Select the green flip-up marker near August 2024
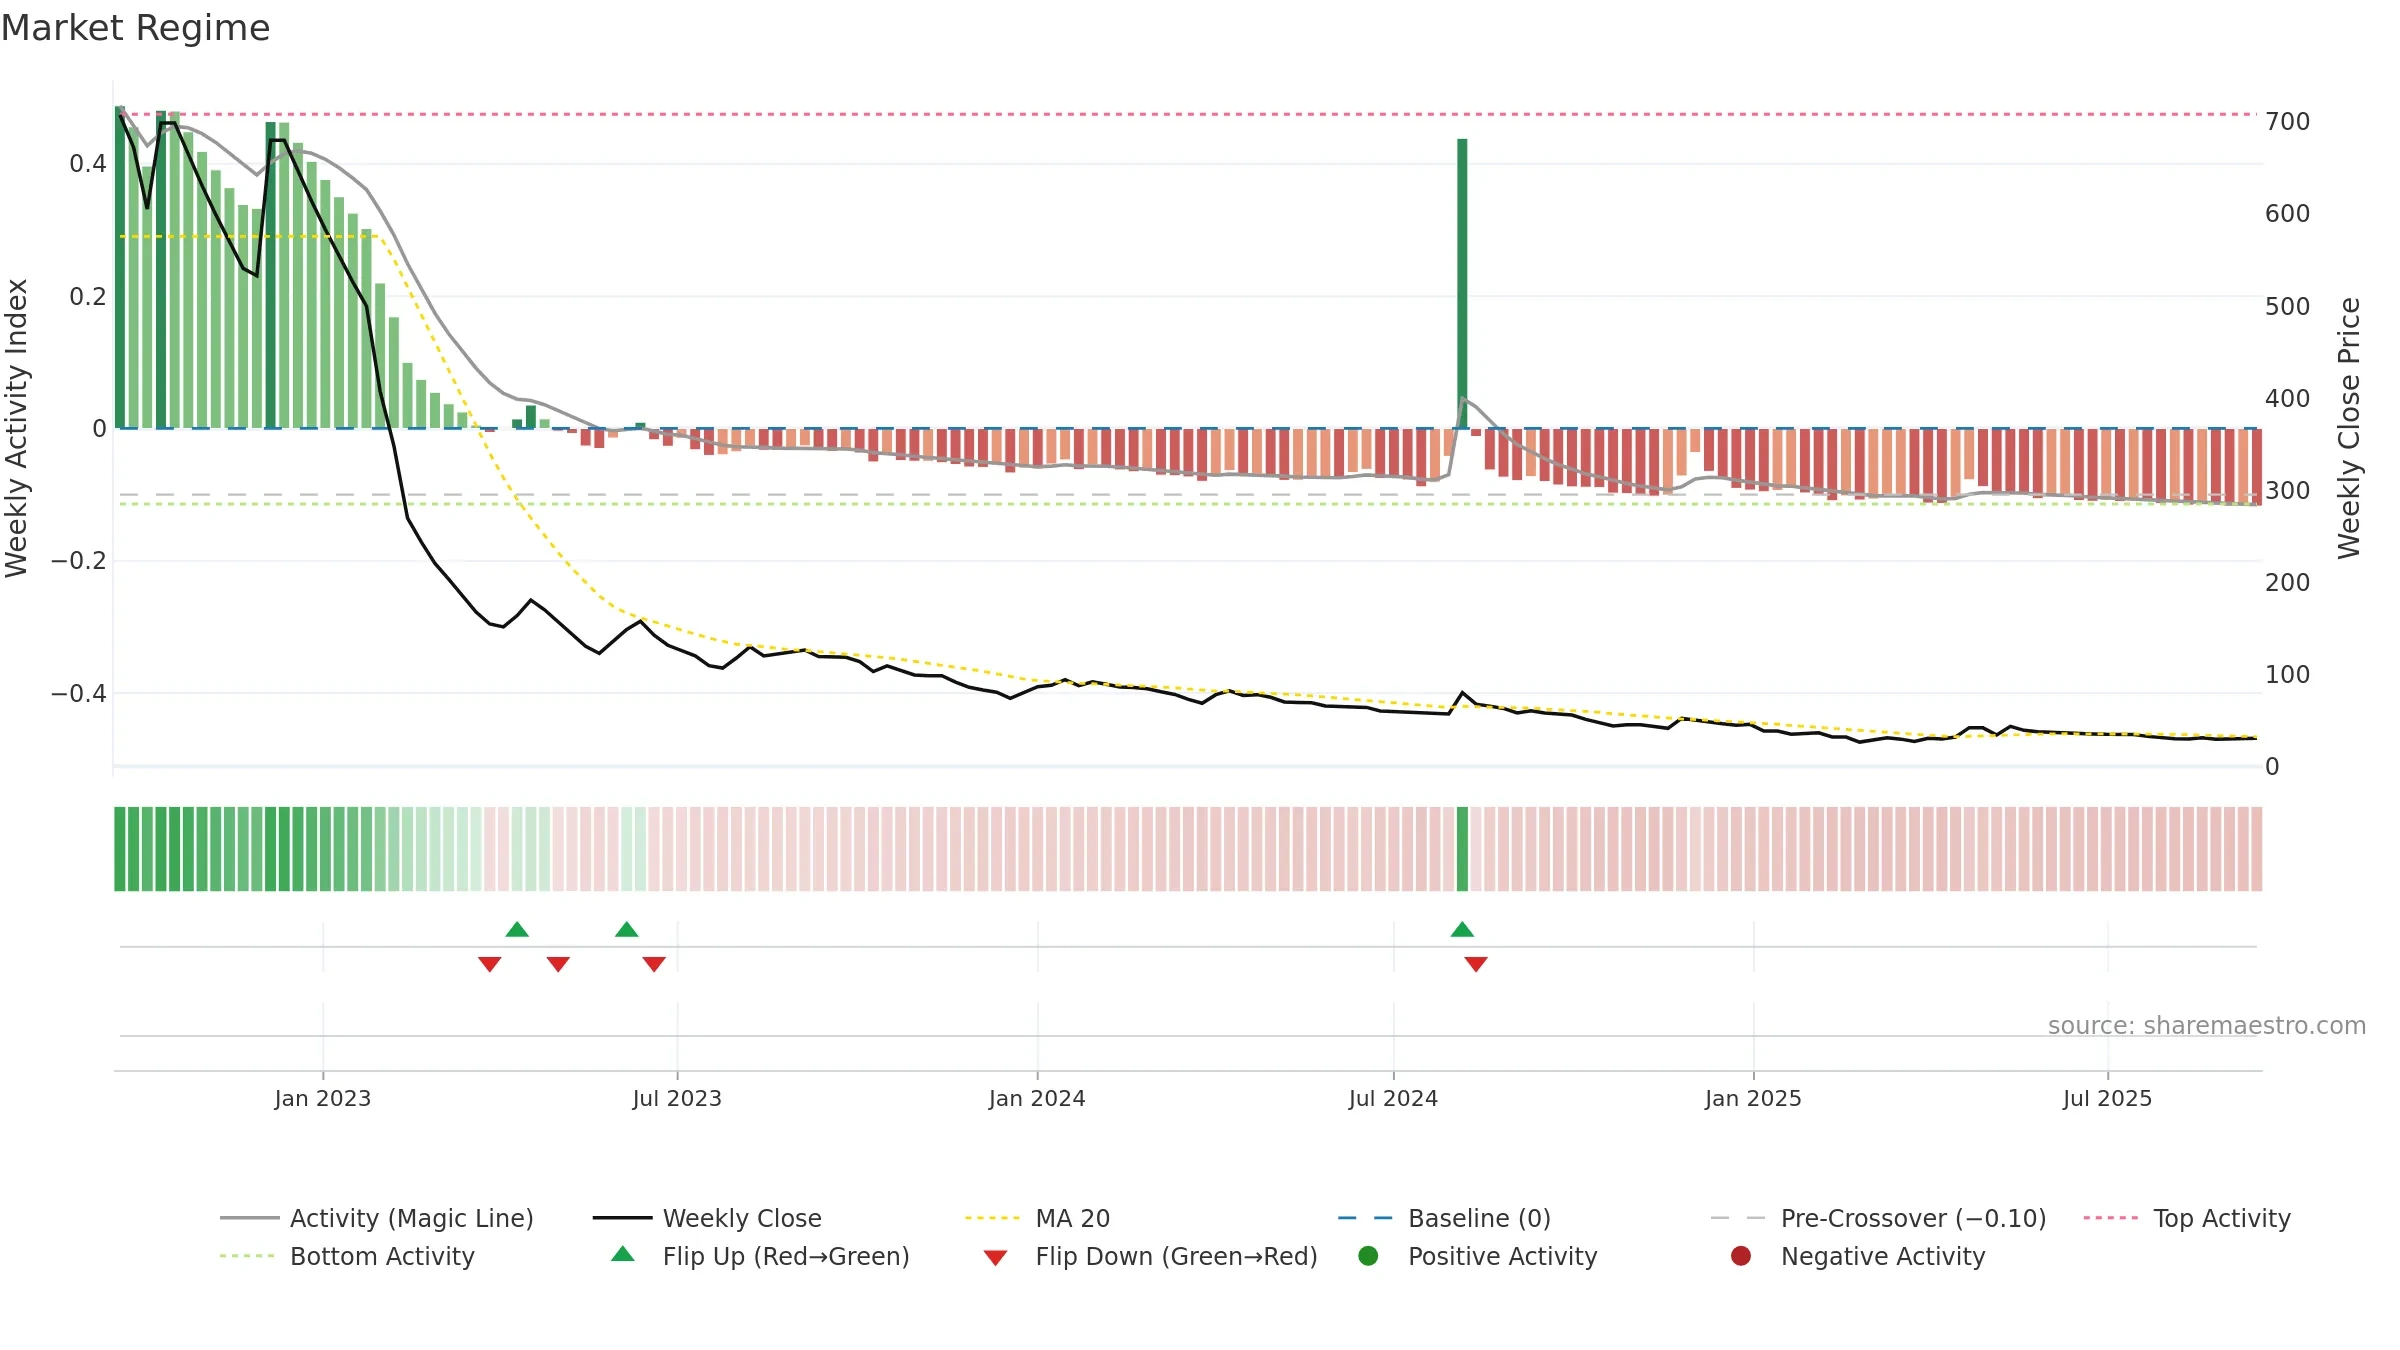The width and height of the screenshot is (2400, 1350). click(1462, 929)
